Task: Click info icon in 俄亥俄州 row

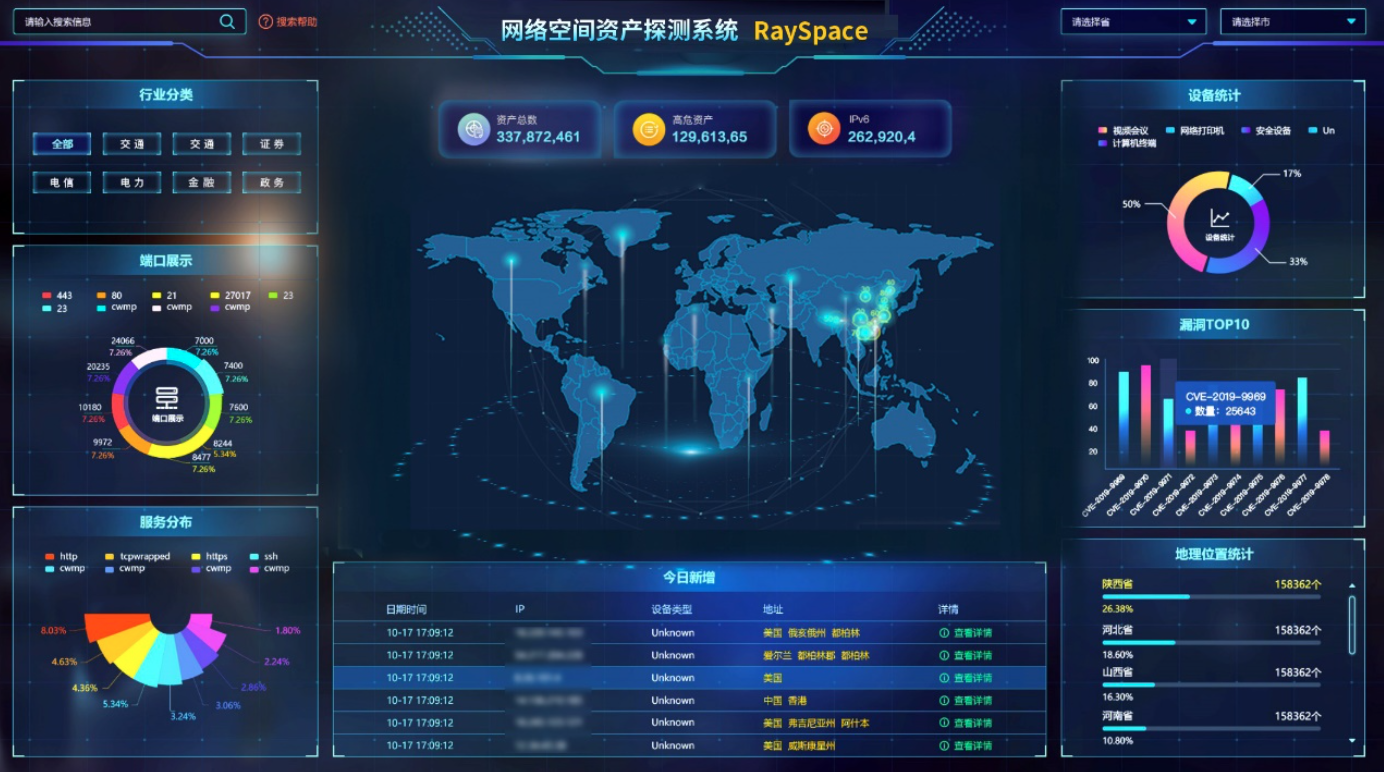Action: tap(944, 633)
